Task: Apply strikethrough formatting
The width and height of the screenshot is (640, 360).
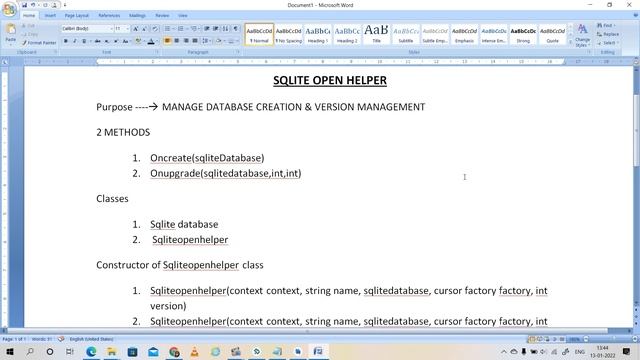Action: tap(97, 41)
